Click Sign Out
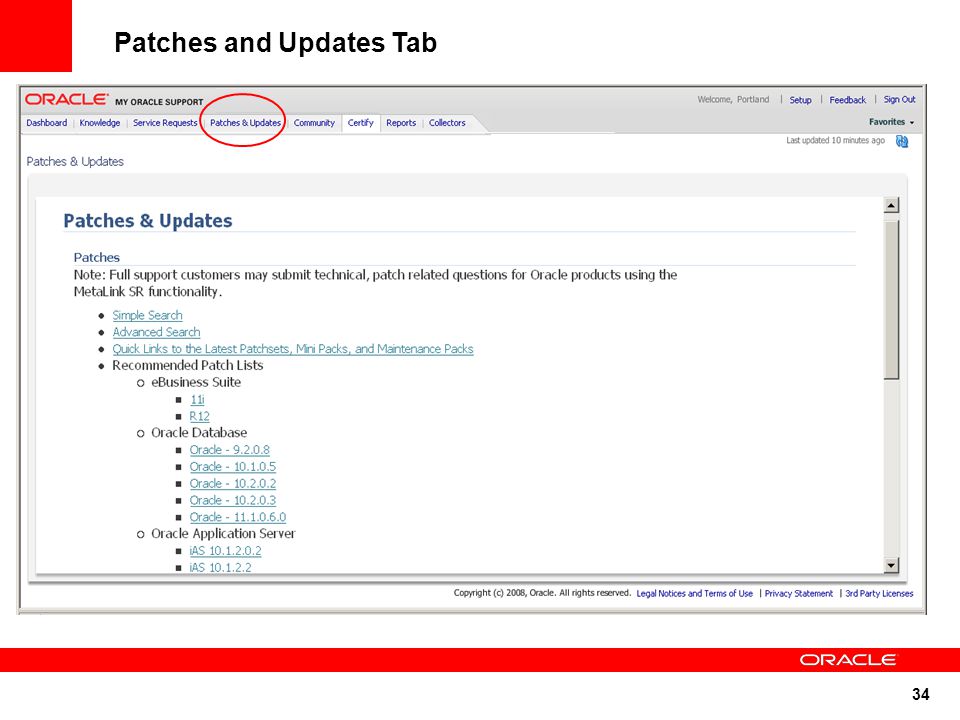The height and width of the screenshot is (720, 960). click(x=899, y=99)
